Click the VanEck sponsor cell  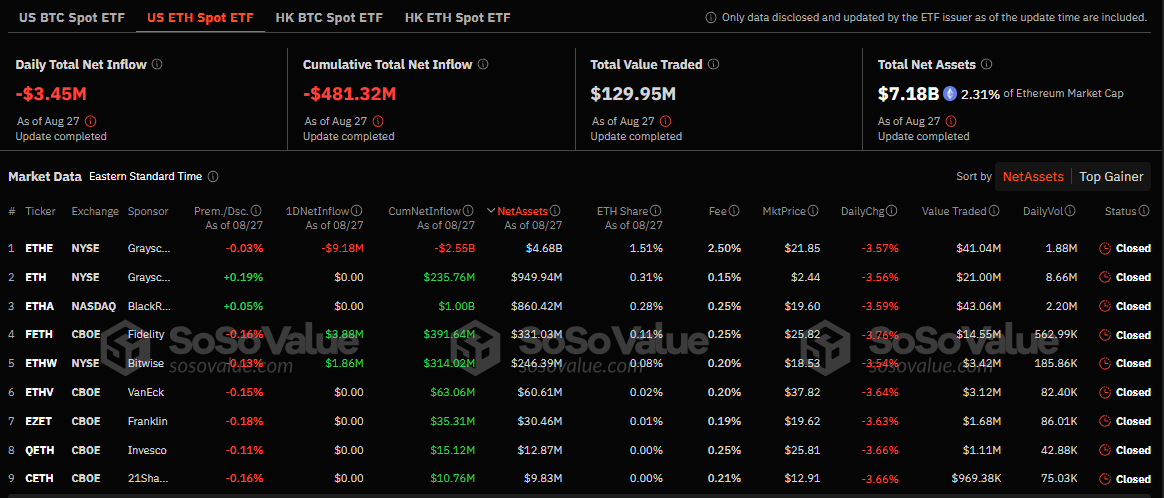coord(146,392)
